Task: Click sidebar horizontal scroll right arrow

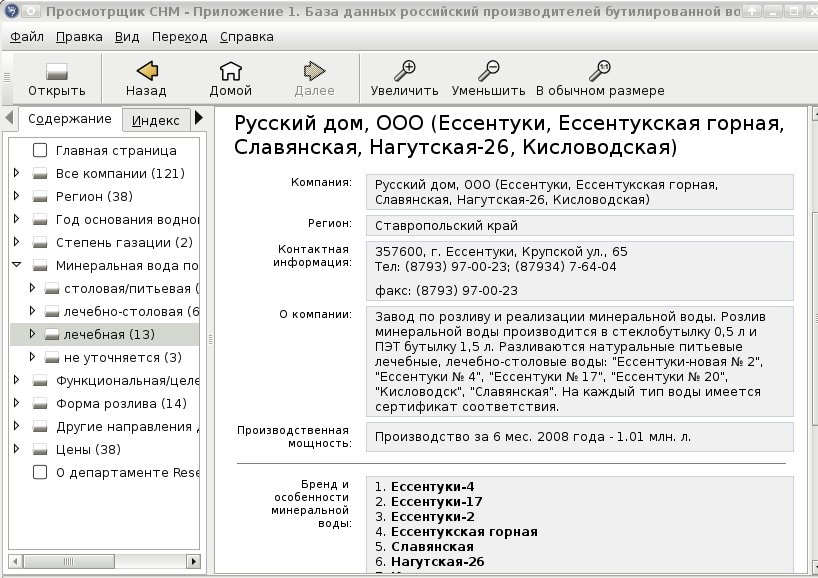Action: pyautogui.click(x=194, y=561)
